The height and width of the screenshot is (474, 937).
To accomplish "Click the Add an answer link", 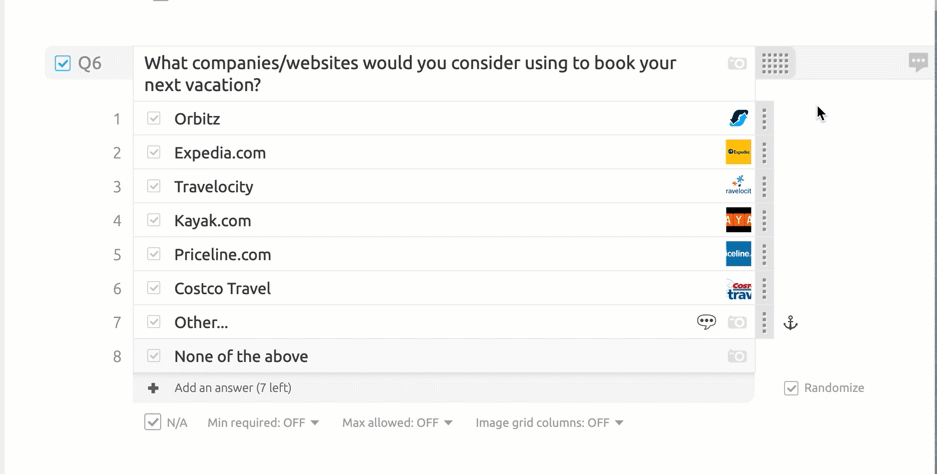I will click(x=233, y=388).
